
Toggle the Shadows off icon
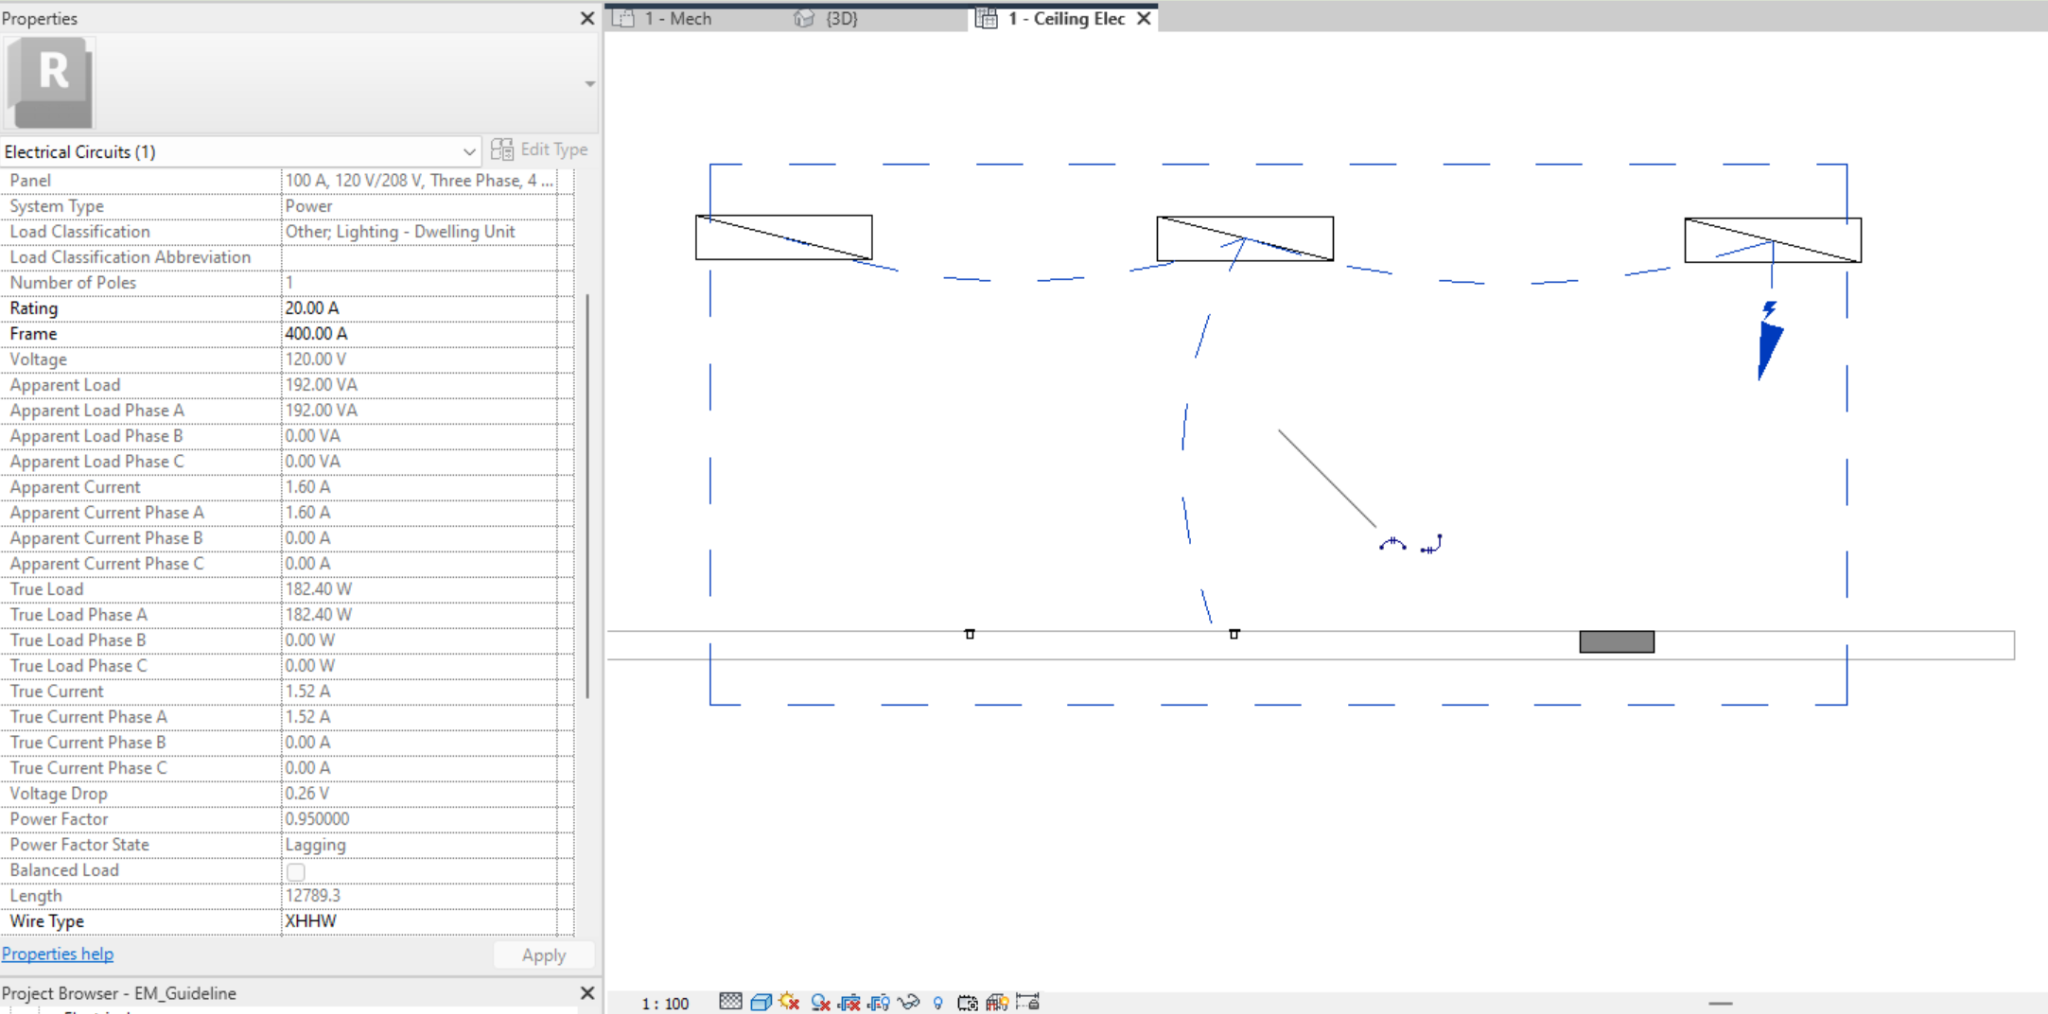tap(820, 1001)
